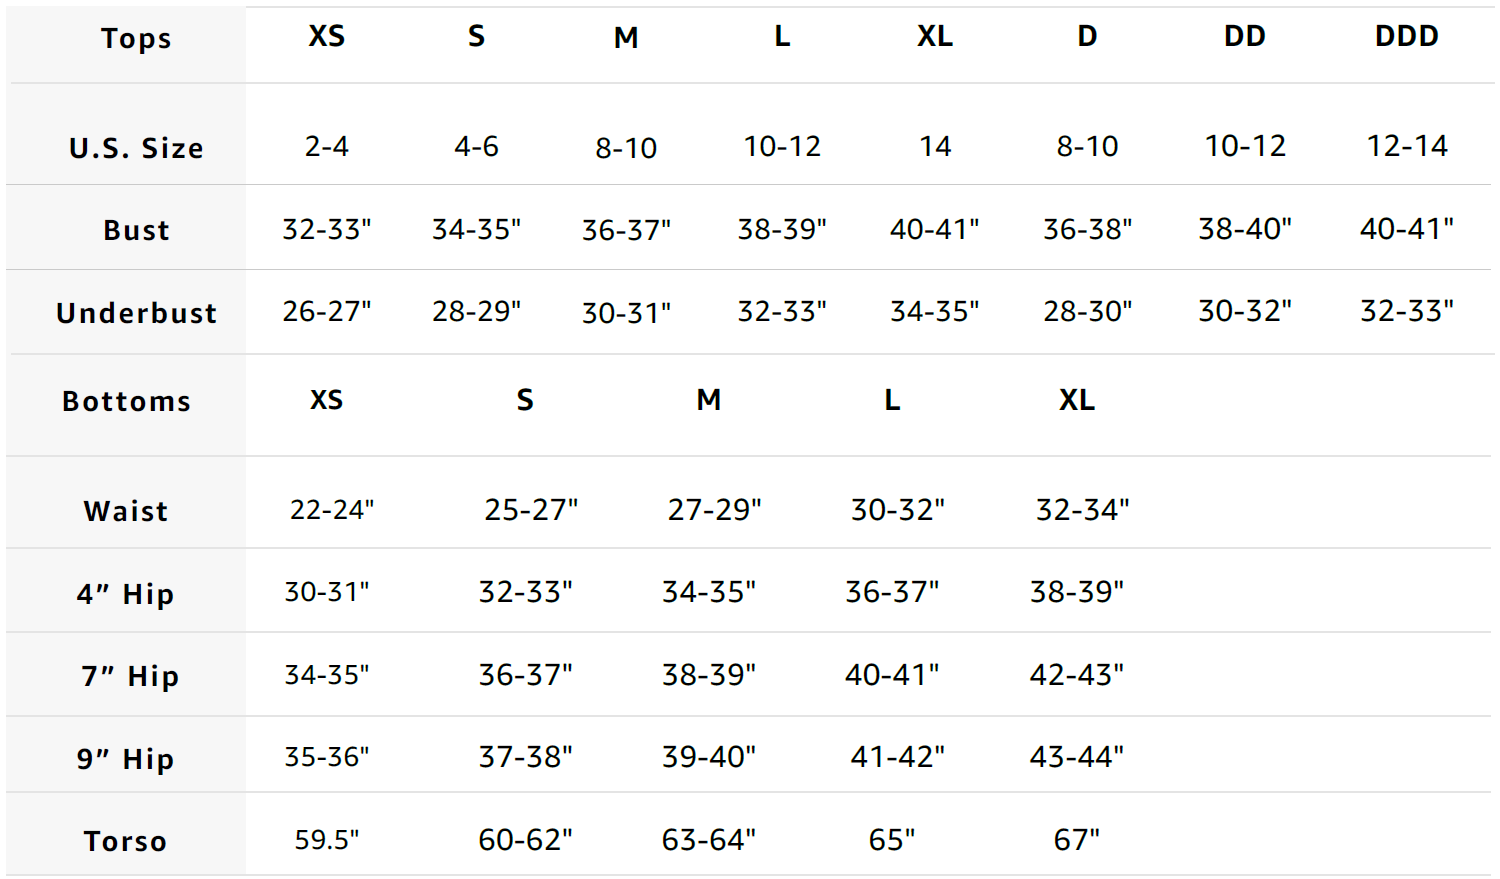Viewport: 1500px width, 879px height.
Task: Select the DDD column header
Action: pos(1406,37)
